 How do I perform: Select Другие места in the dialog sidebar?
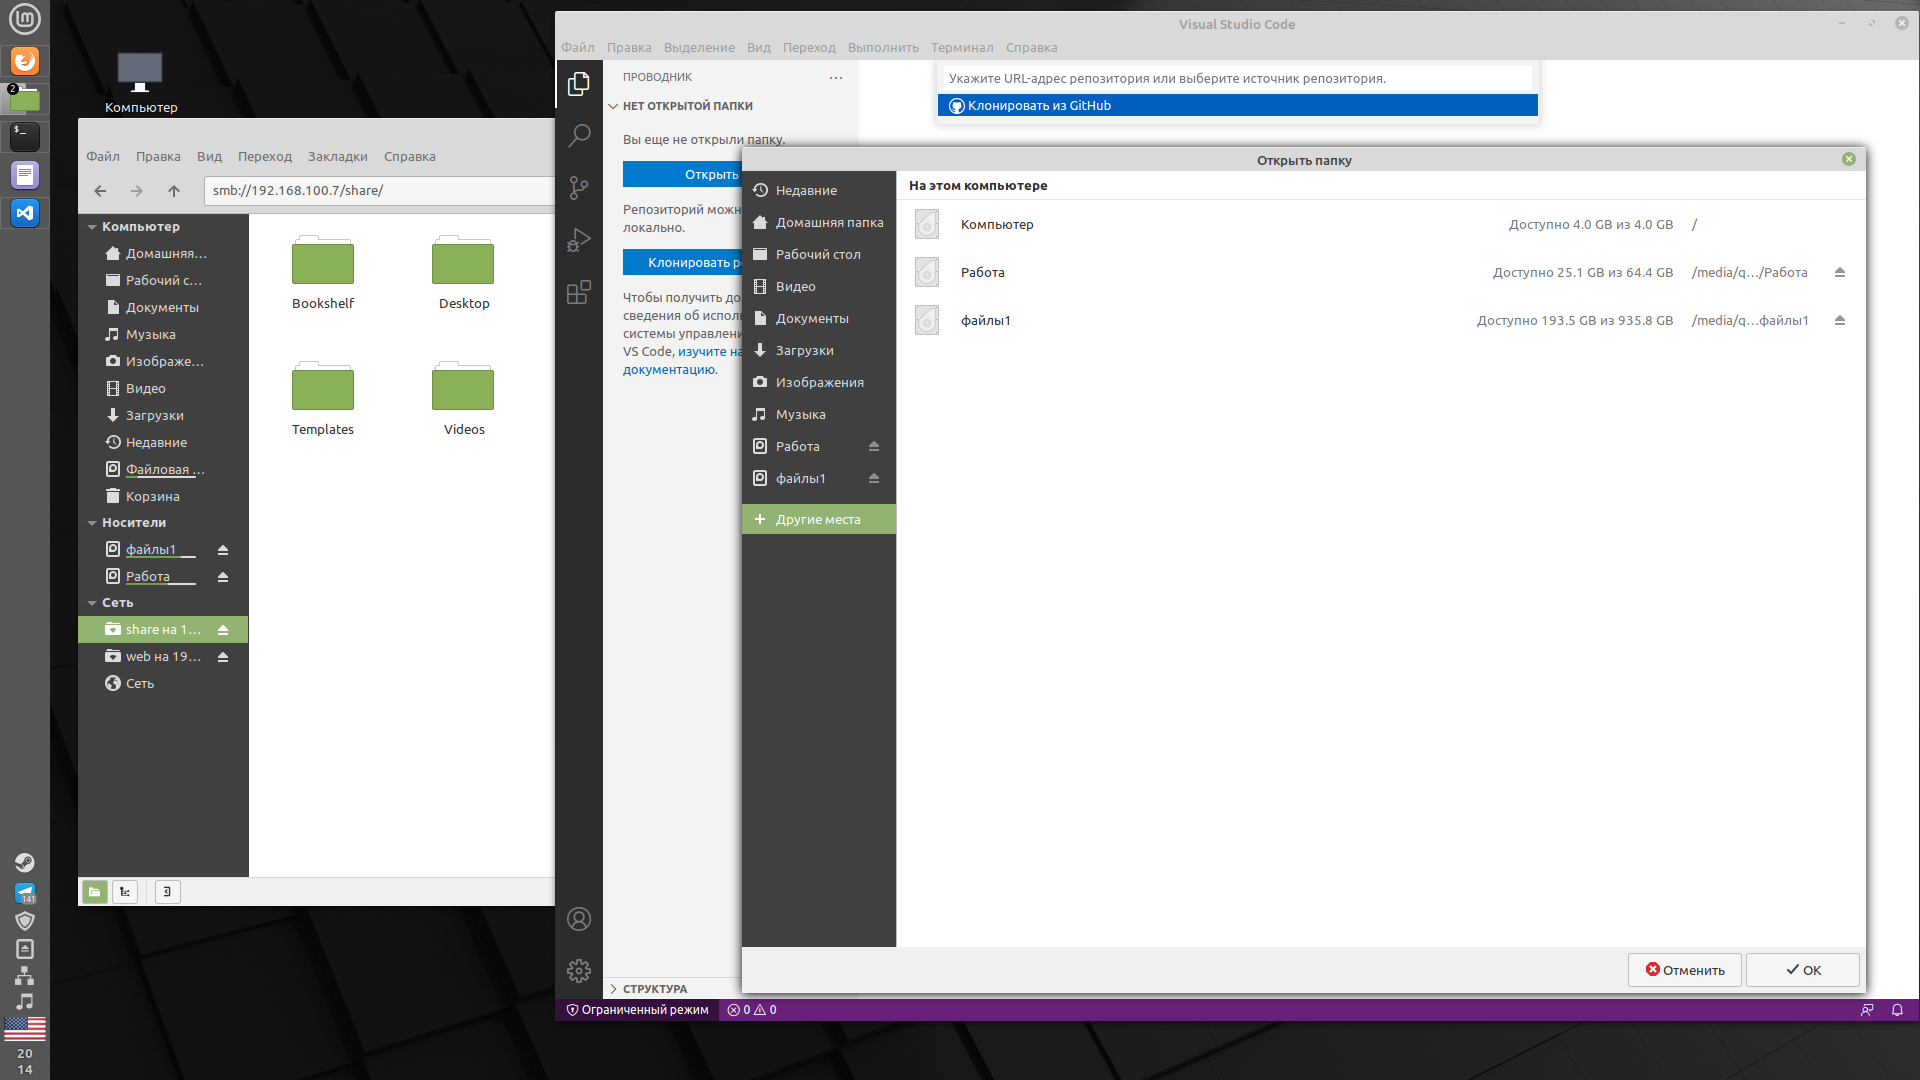click(x=819, y=519)
